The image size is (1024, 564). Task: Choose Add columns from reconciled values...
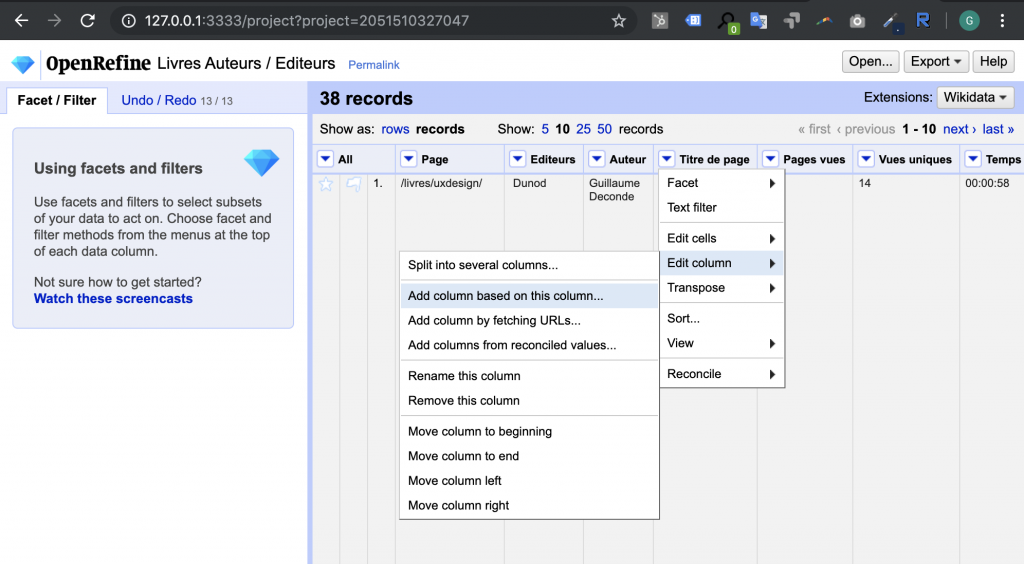pyautogui.click(x=529, y=345)
